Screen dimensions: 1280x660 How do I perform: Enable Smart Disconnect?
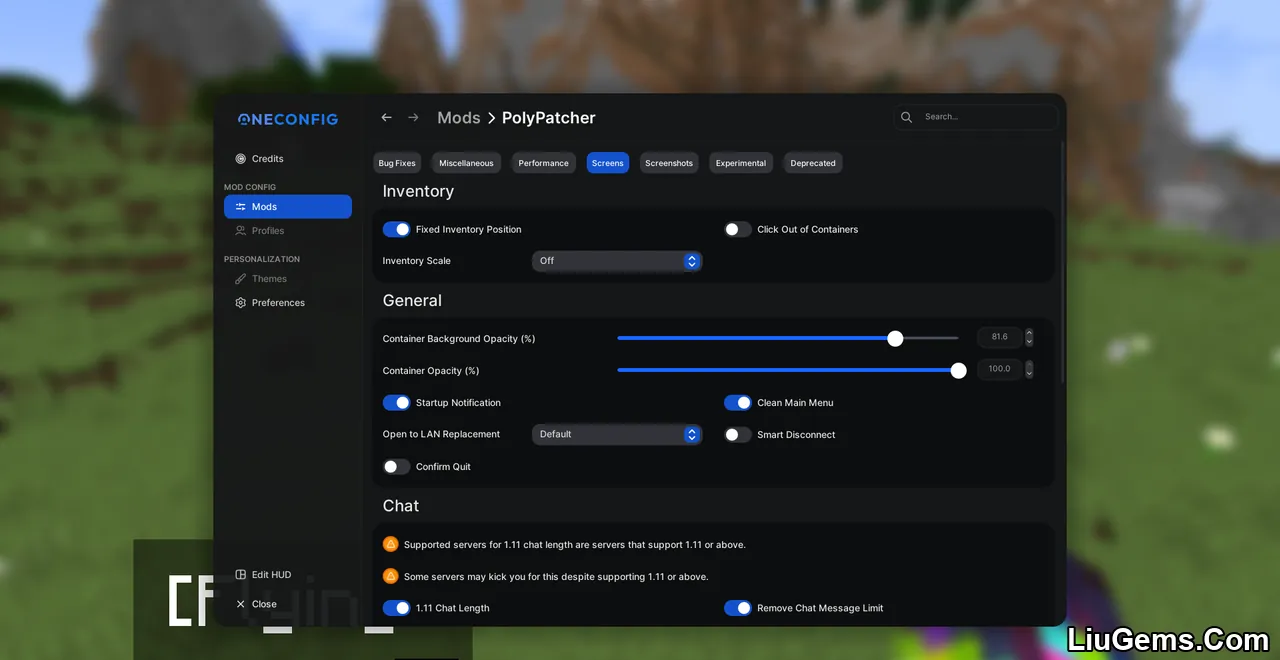(738, 435)
